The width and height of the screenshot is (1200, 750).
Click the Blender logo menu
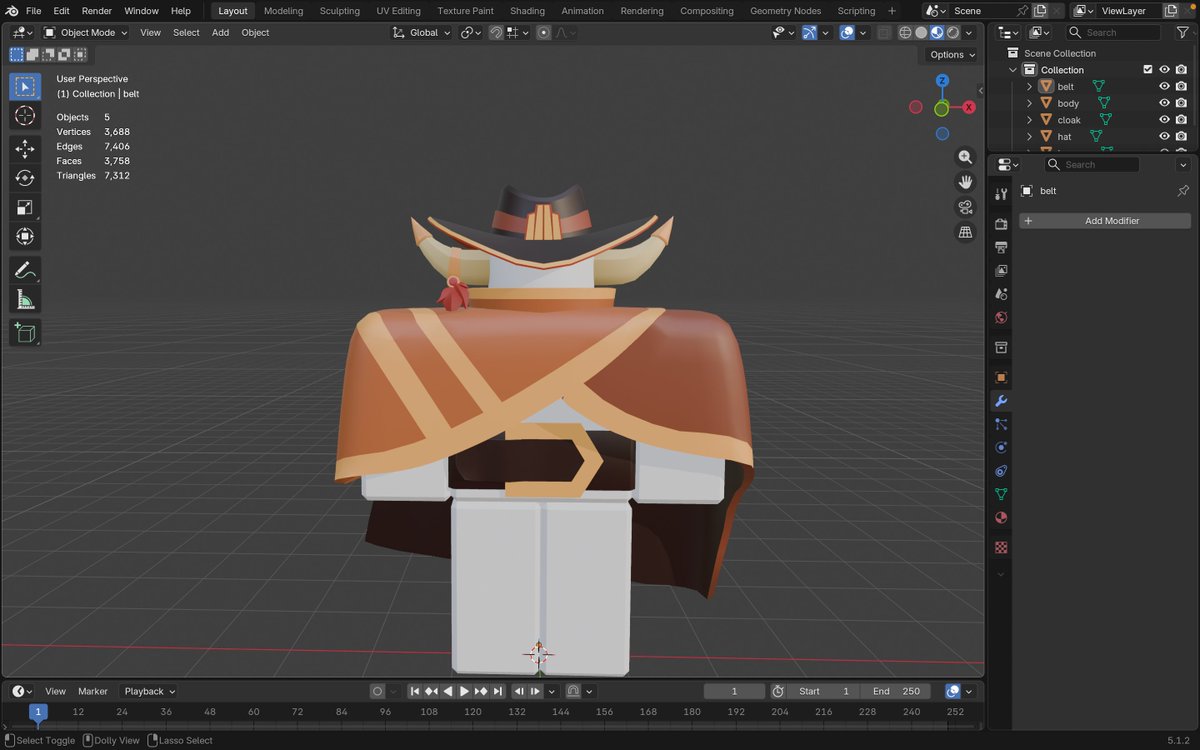point(12,10)
